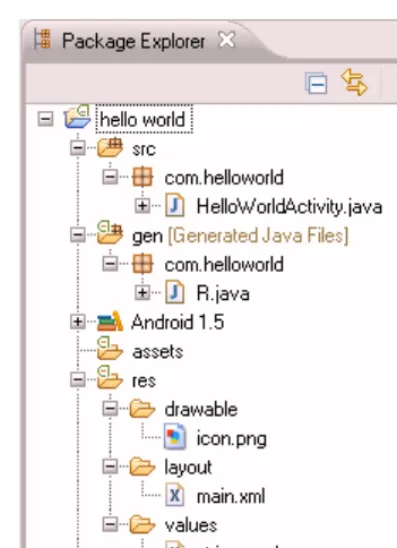Image resolution: width=397 pixels, height=548 pixels.
Task: Click the assets folder icon
Action: point(110,348)
